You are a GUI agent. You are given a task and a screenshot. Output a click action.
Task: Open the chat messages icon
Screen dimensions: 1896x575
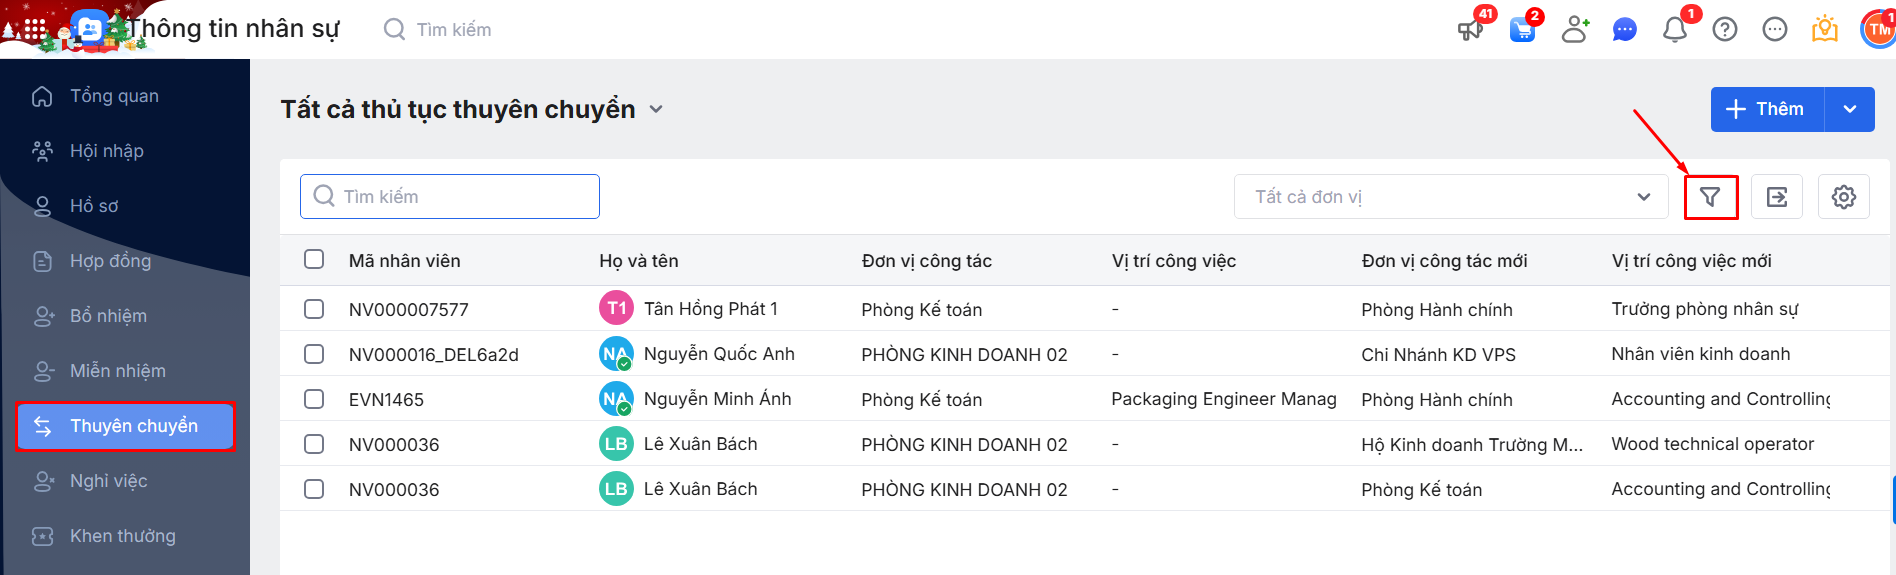tap(1625, 30)
